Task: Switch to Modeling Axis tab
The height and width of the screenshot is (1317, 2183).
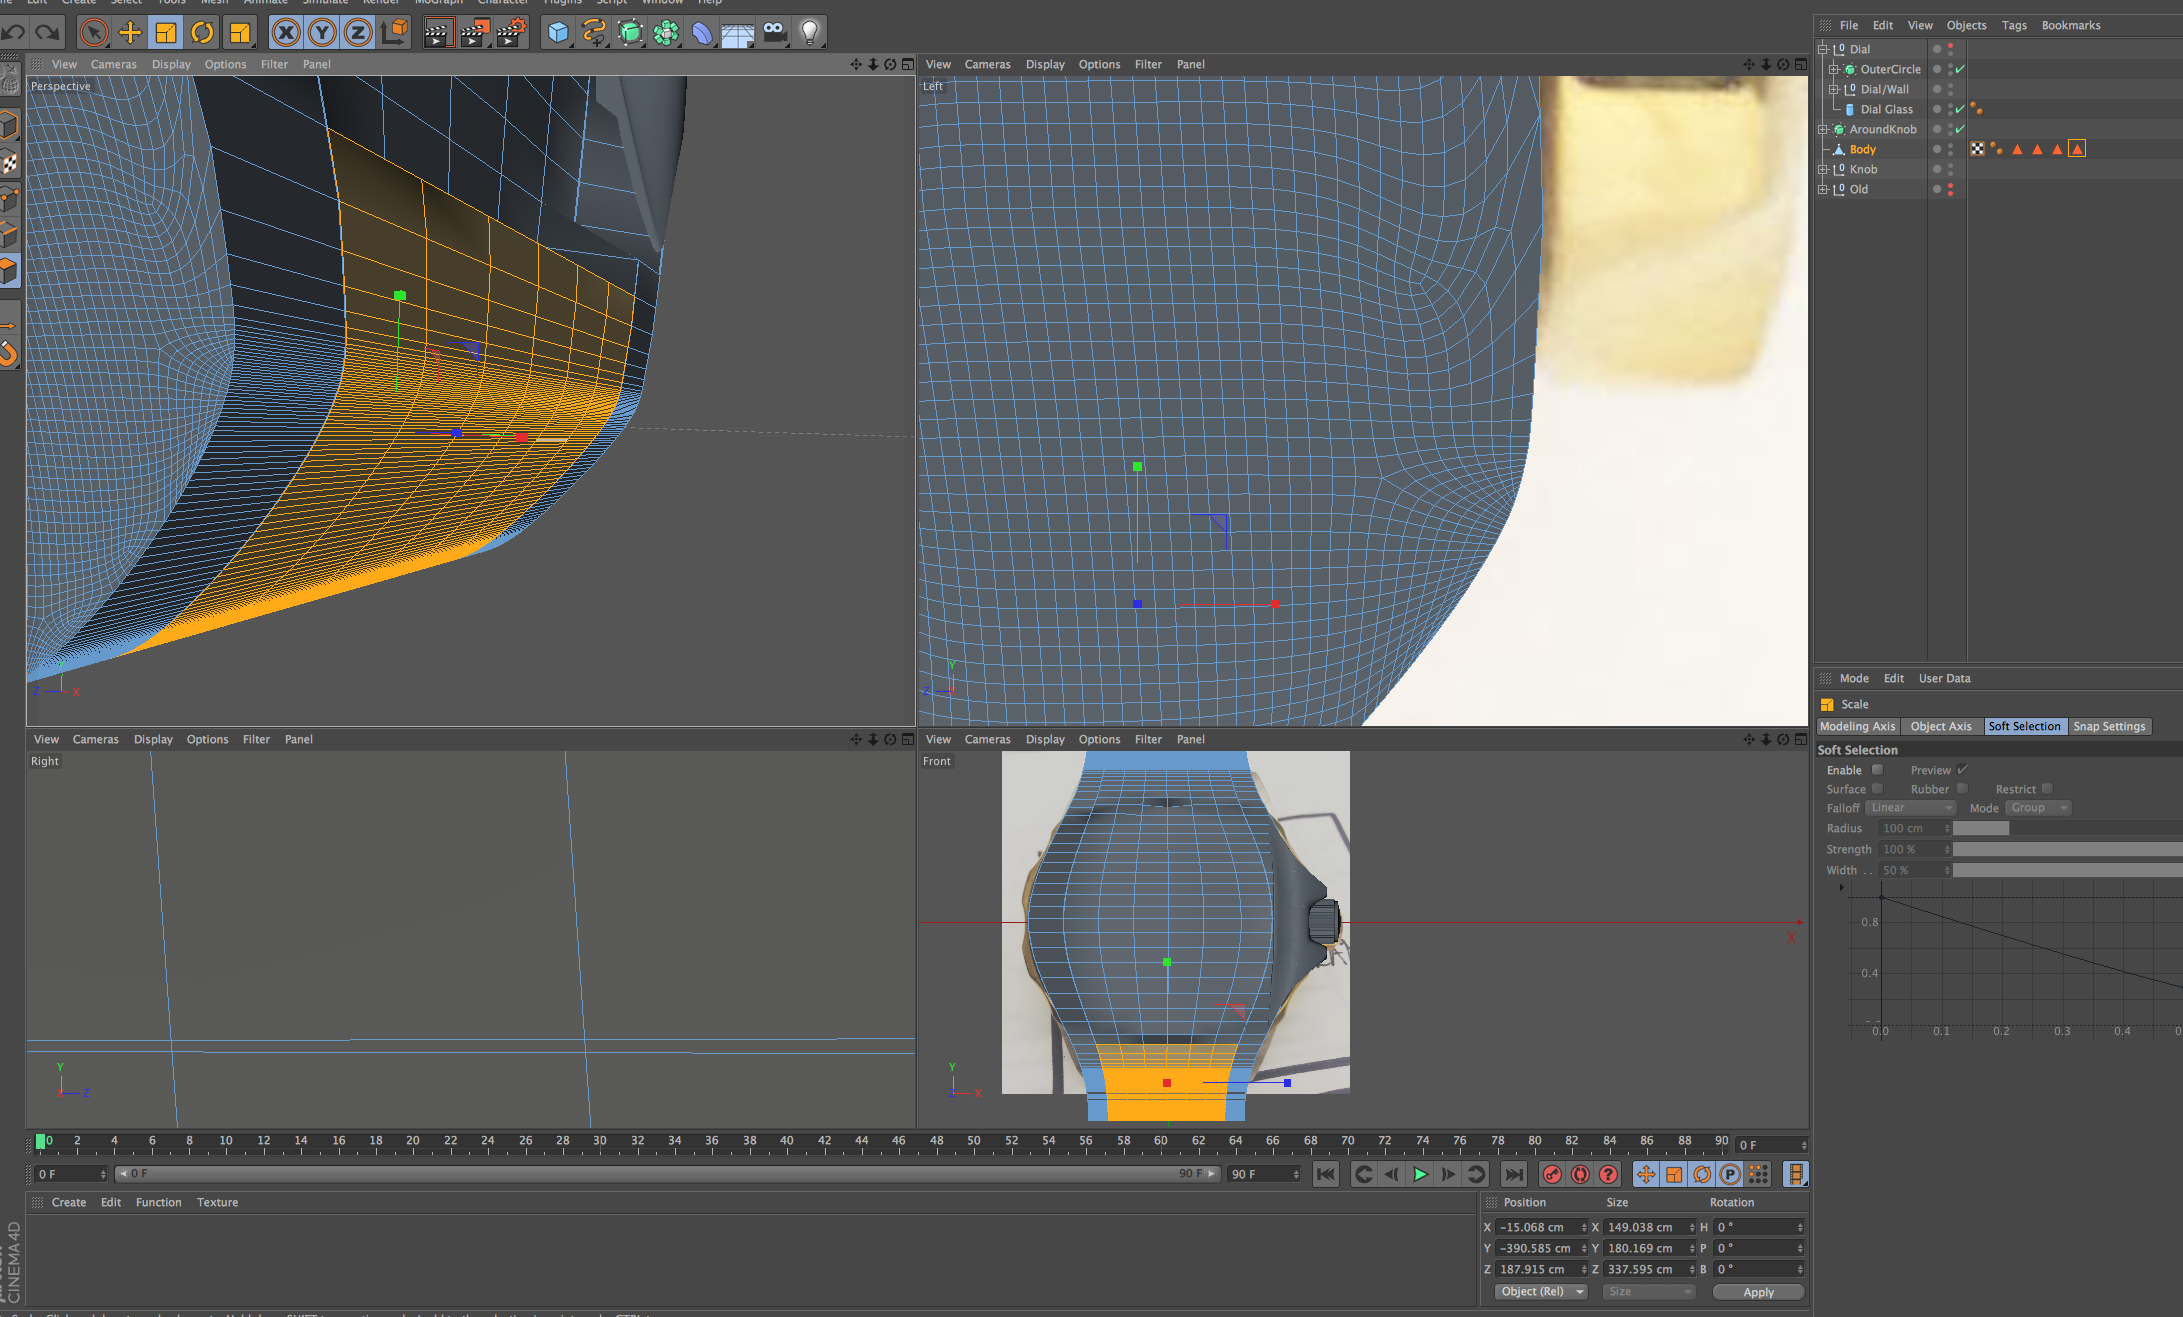Action: coord(1857,726)
